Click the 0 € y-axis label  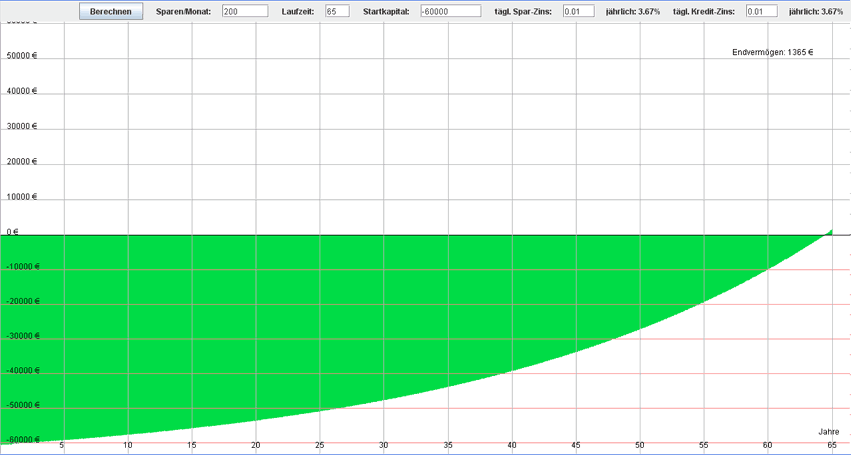pyautogui.click(x=13, y=232)
